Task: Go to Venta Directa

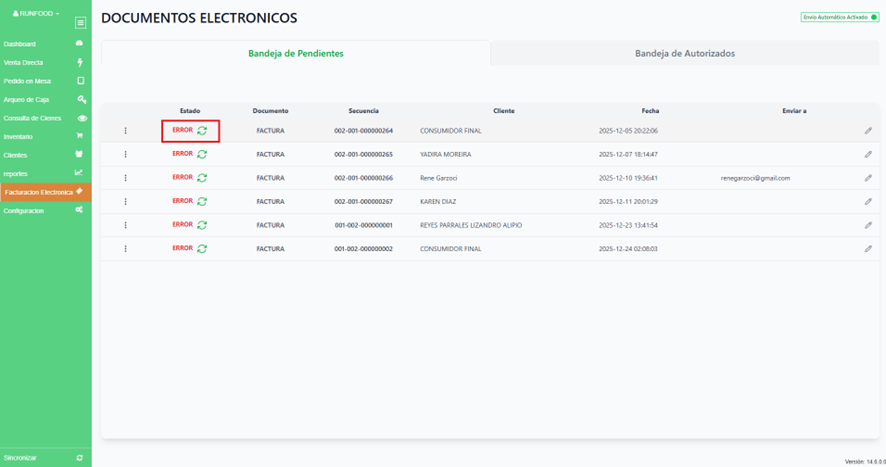Action: 44,62
